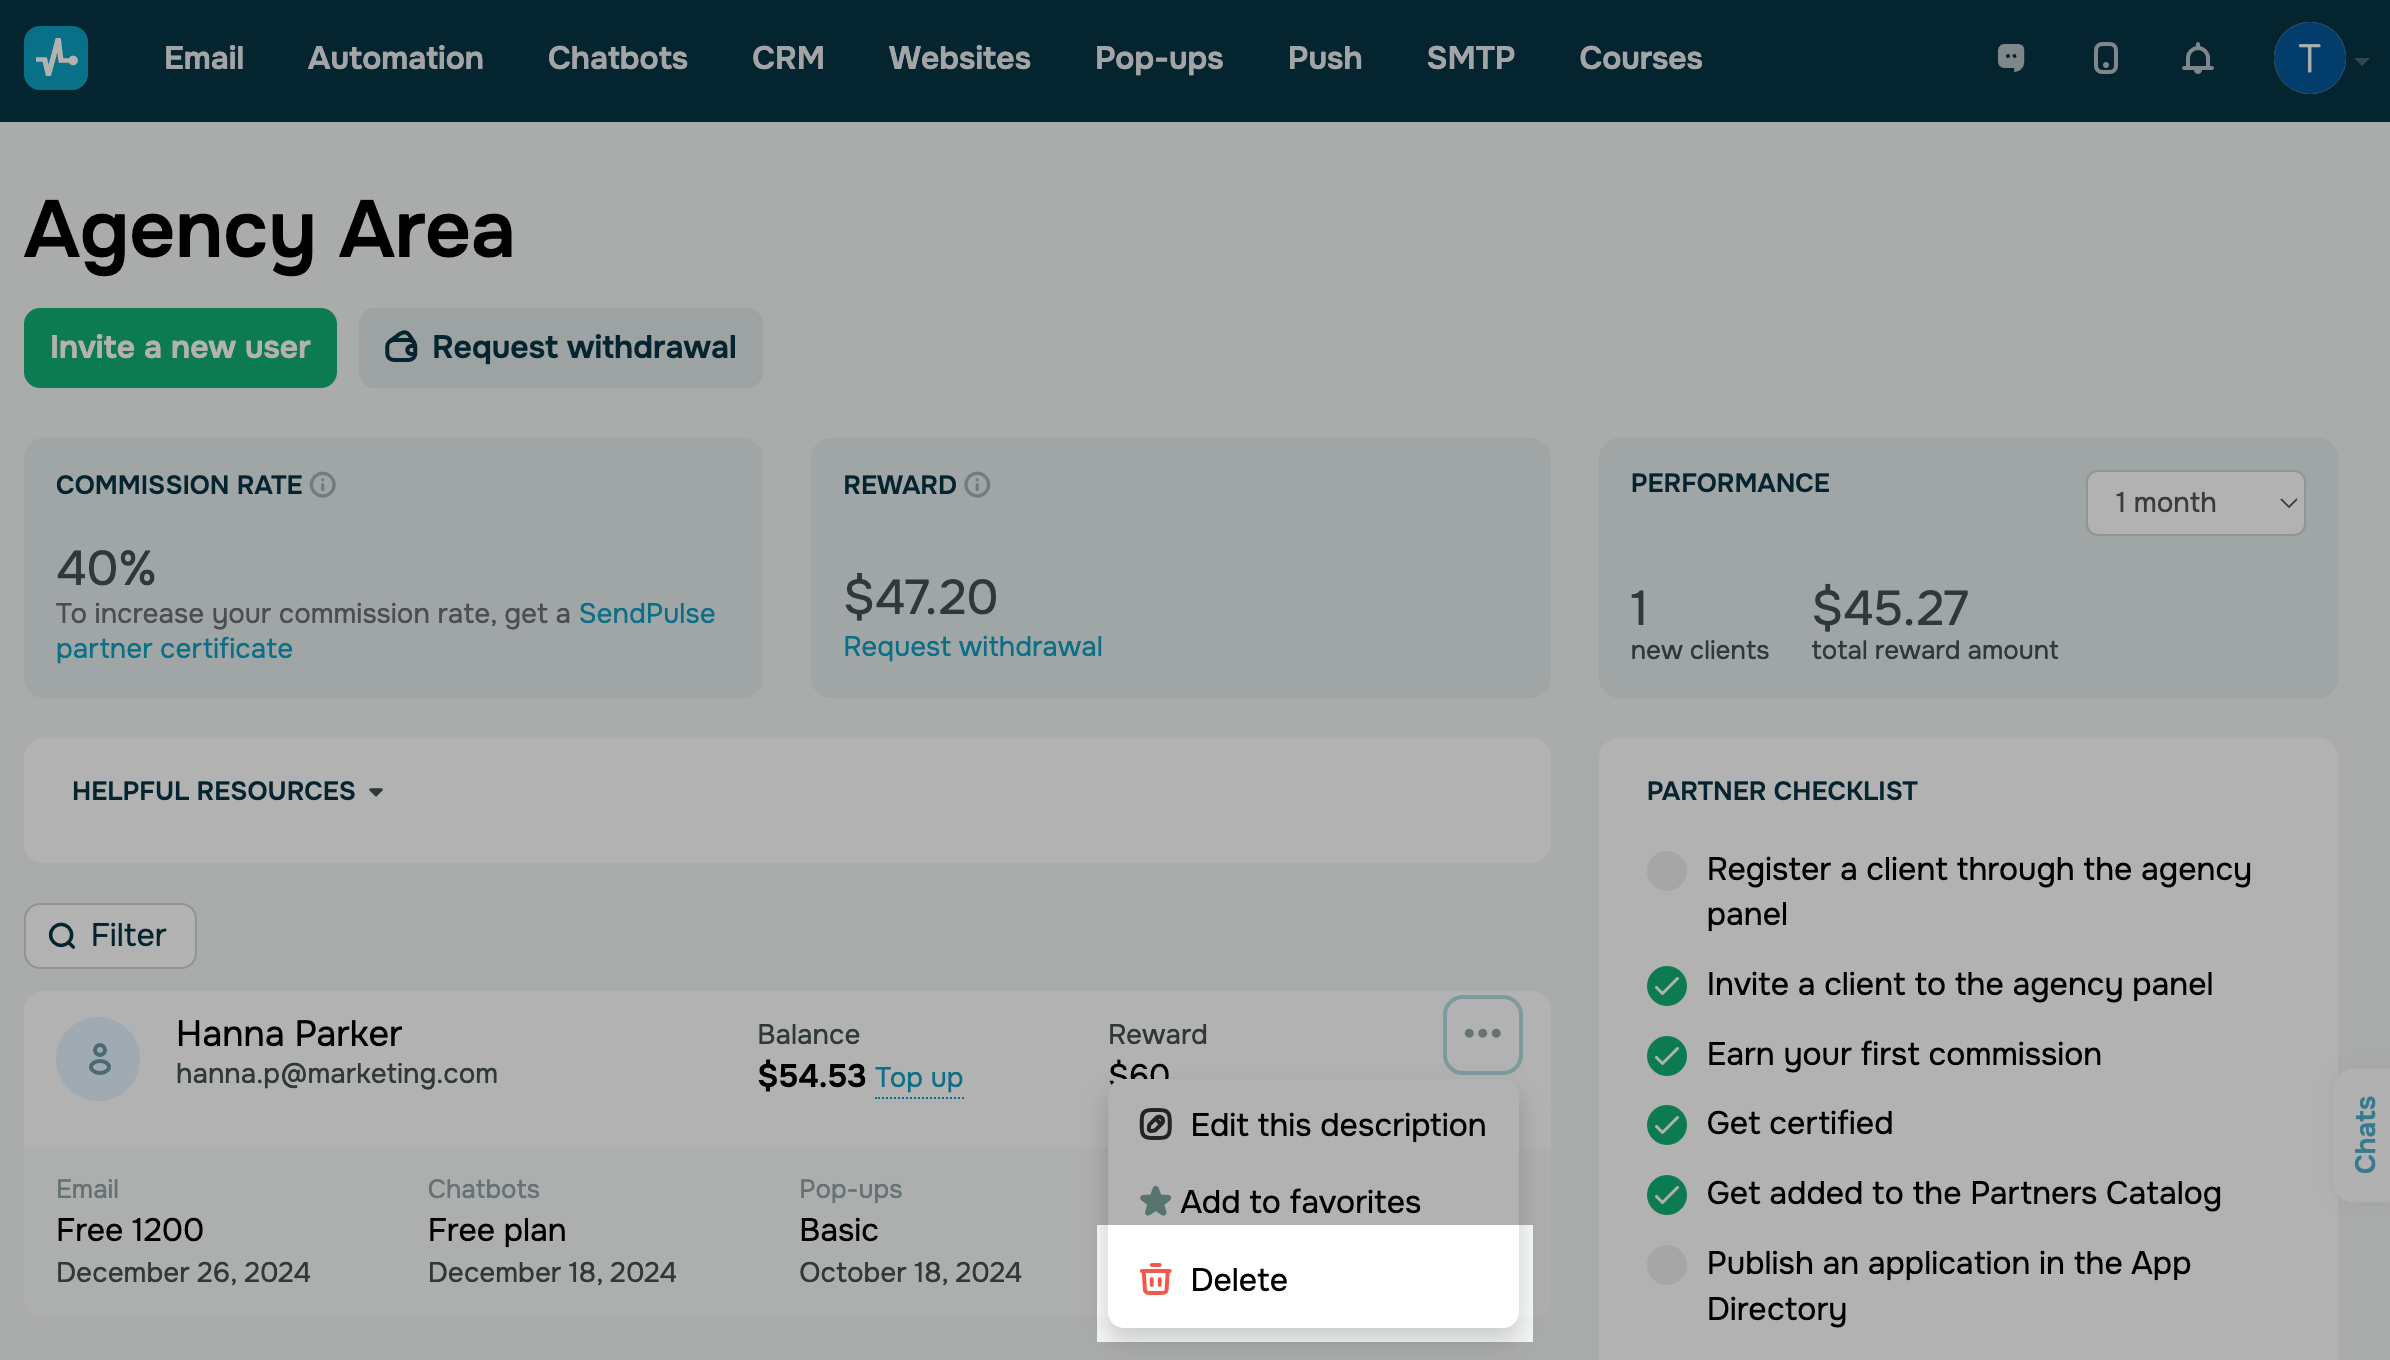
Task: Click the Reward info icon
Action: [x=977, y=485]
